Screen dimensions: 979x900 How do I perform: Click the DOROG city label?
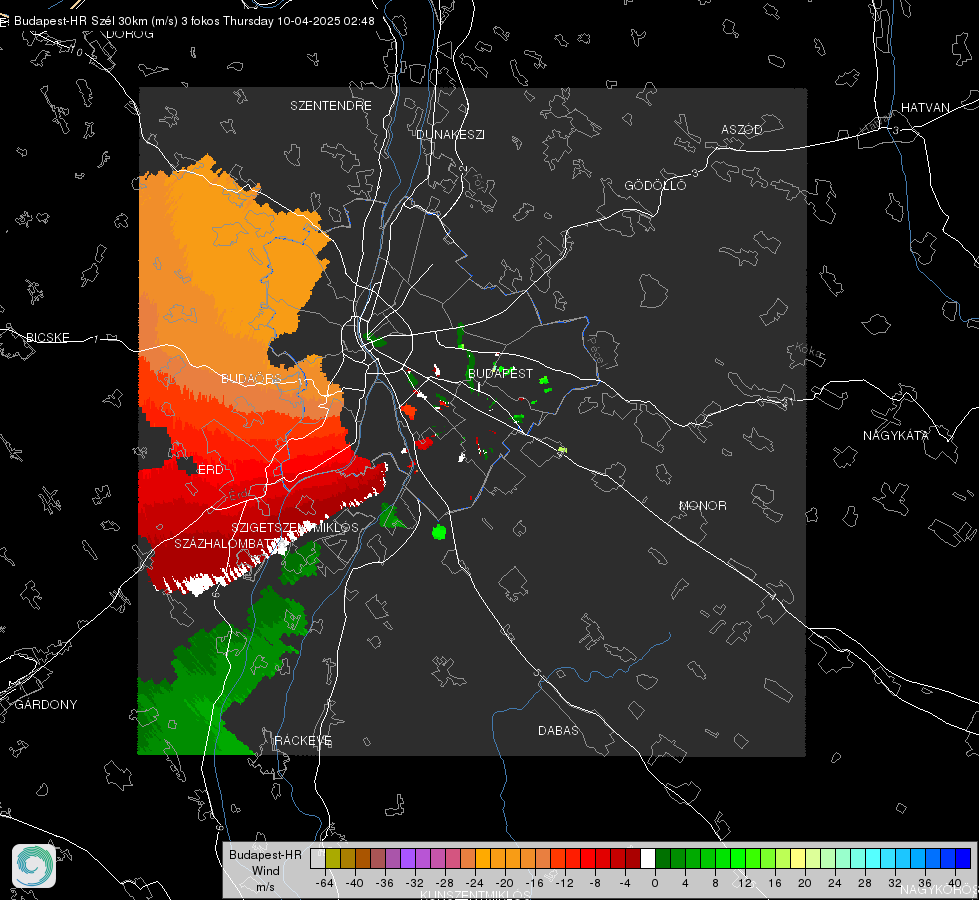(x=130, y=34)
